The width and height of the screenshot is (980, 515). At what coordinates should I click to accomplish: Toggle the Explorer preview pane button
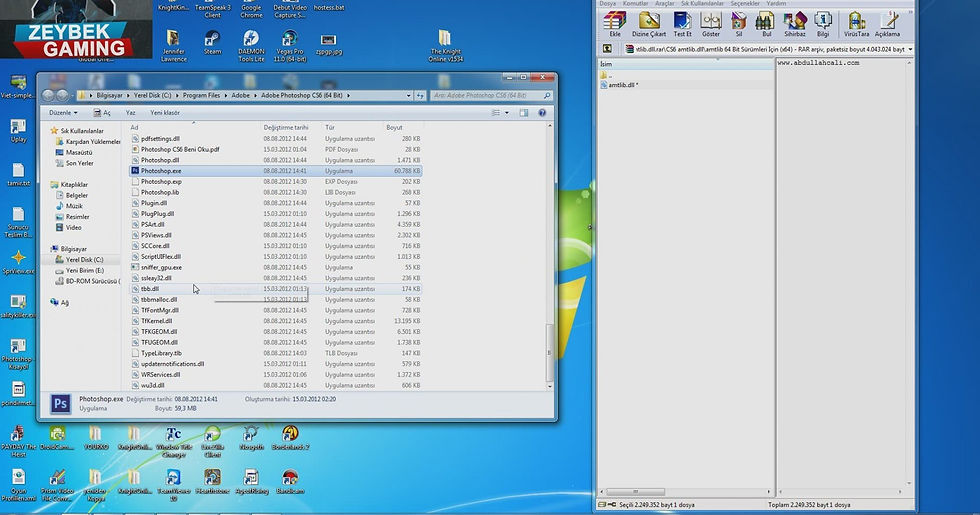click(x=524, y=112)
